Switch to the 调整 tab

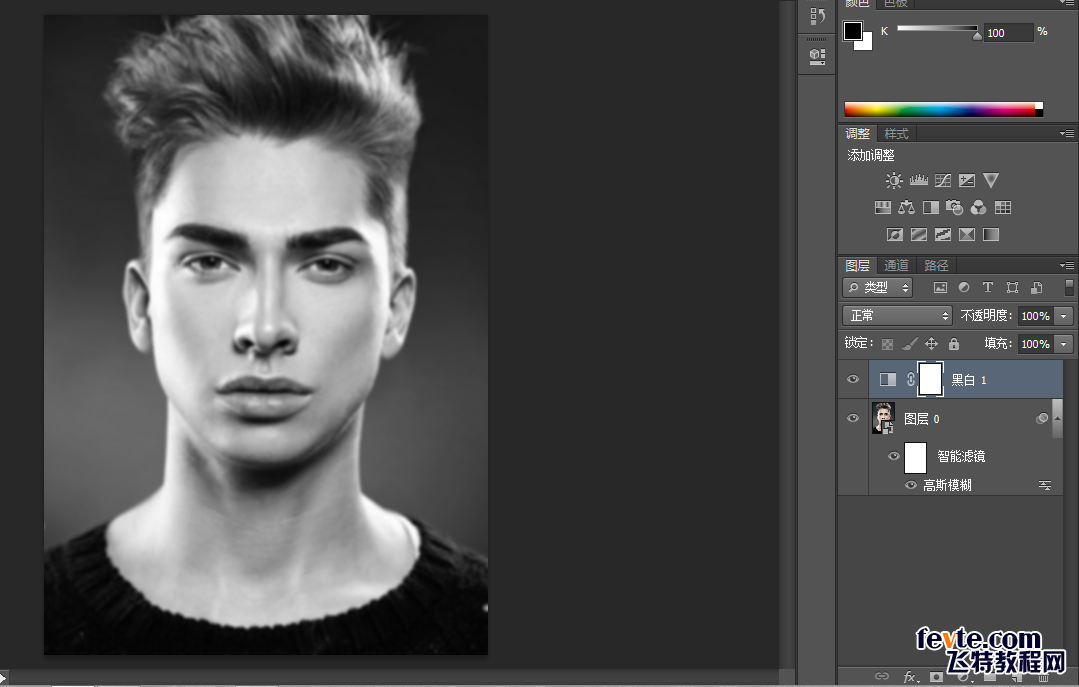(857, 134)
